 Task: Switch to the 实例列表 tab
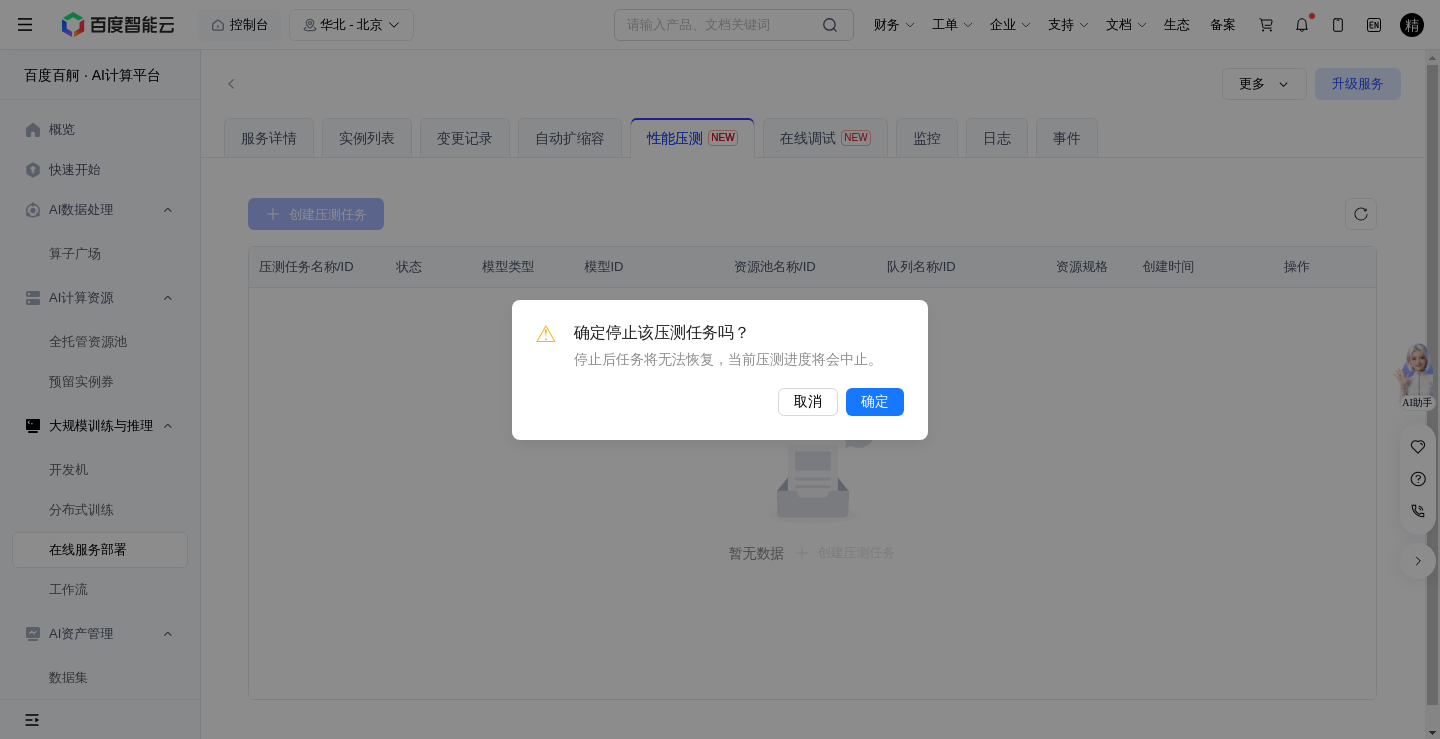367,138
